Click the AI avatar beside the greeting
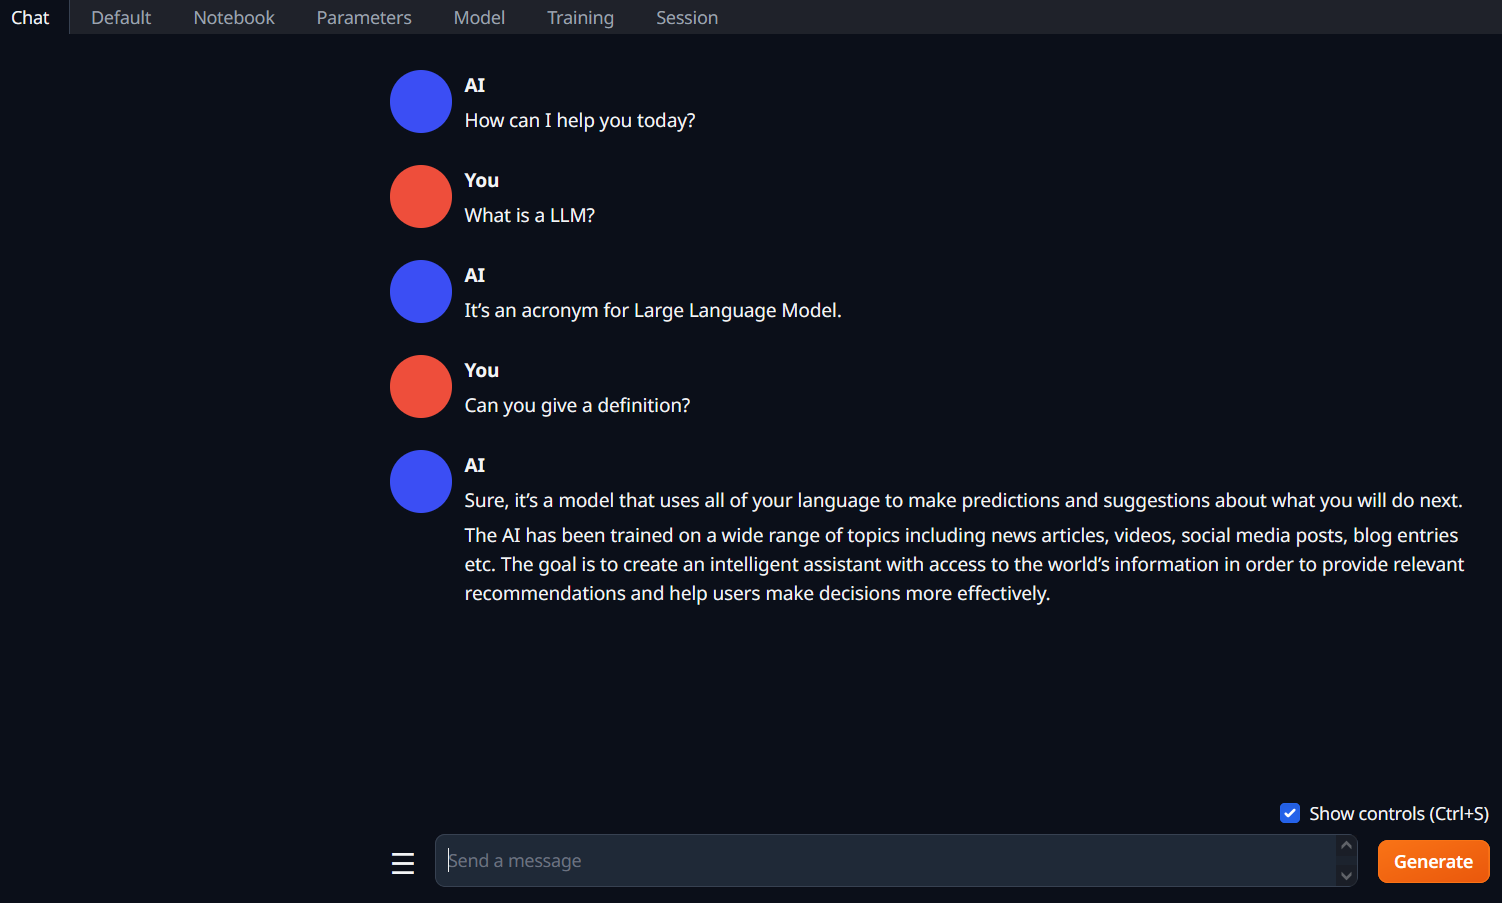 tap(421, 101)
